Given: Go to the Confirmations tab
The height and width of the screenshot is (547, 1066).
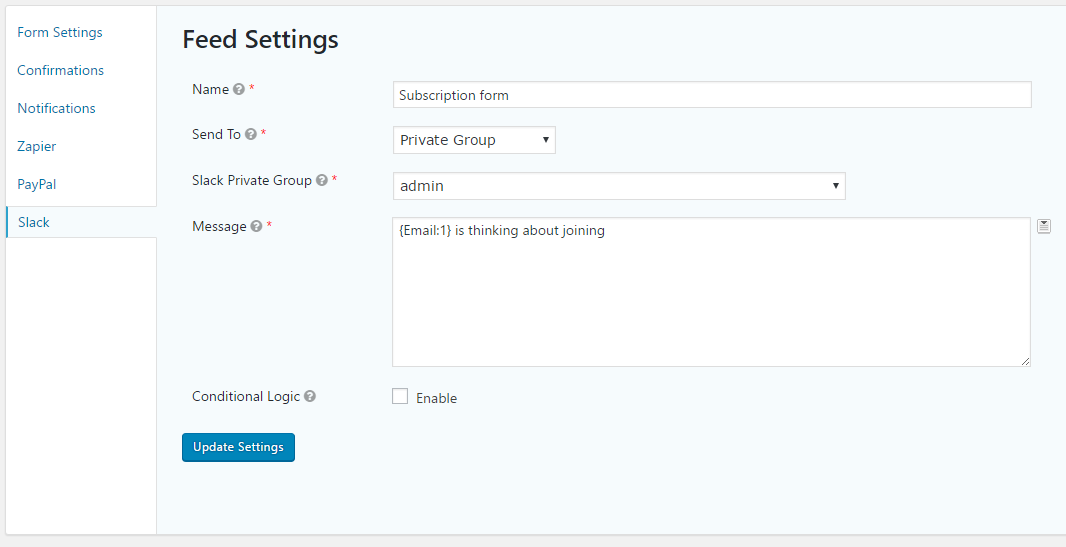Looking at the screenshot, I should click(61, 70).
